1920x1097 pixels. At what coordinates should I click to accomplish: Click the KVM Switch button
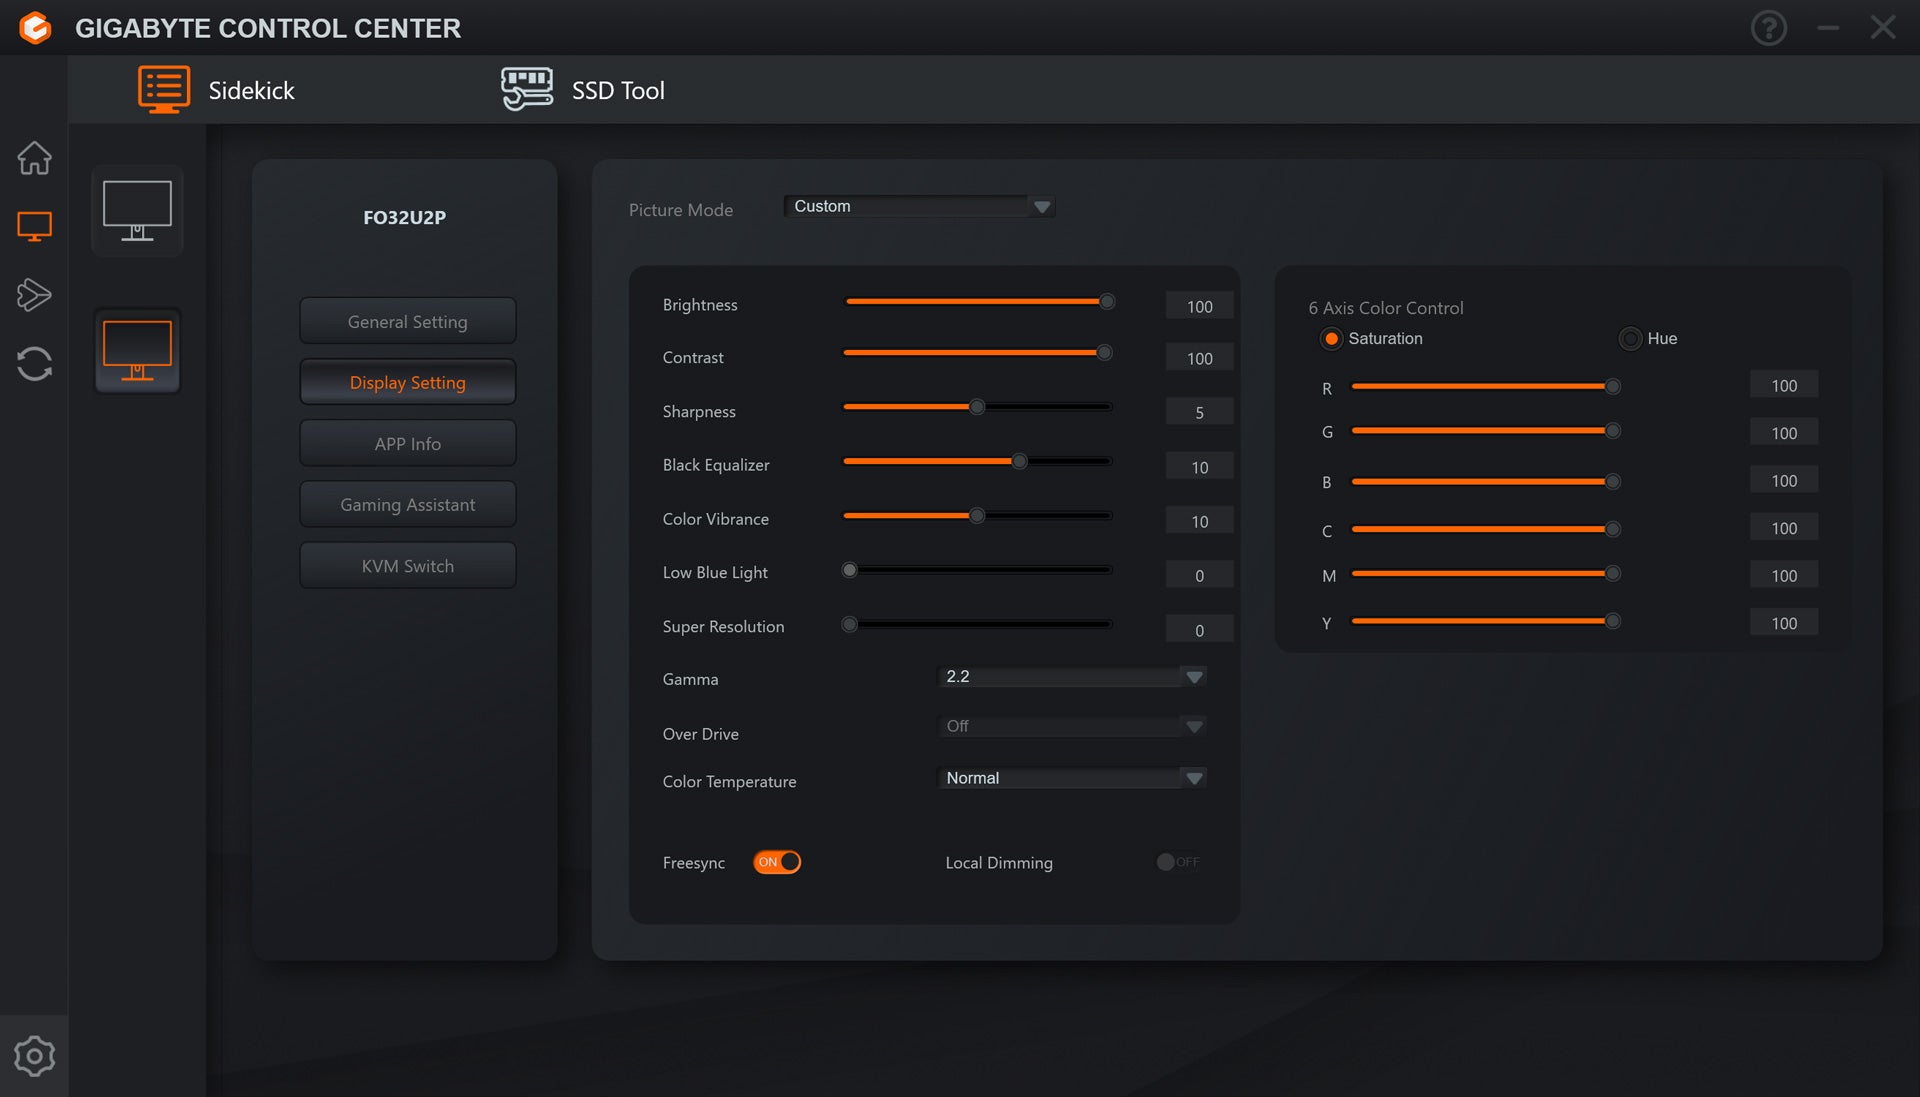tap(407, 566)
